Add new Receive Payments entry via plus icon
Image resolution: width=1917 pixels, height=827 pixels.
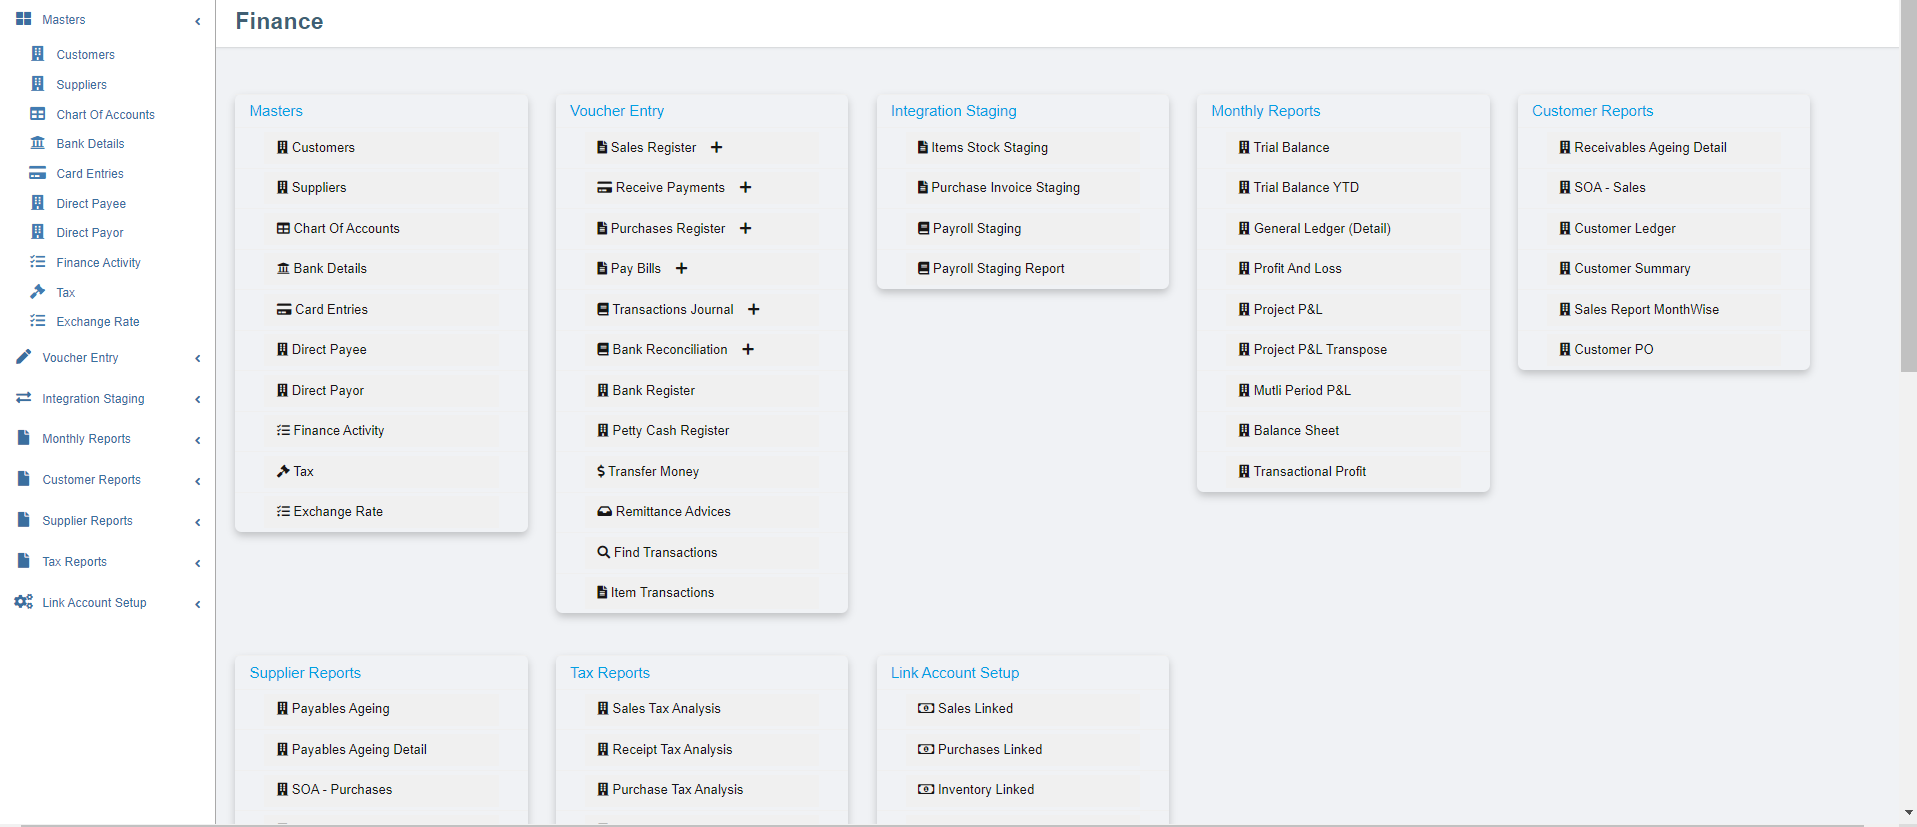click(x=745, y=188)
